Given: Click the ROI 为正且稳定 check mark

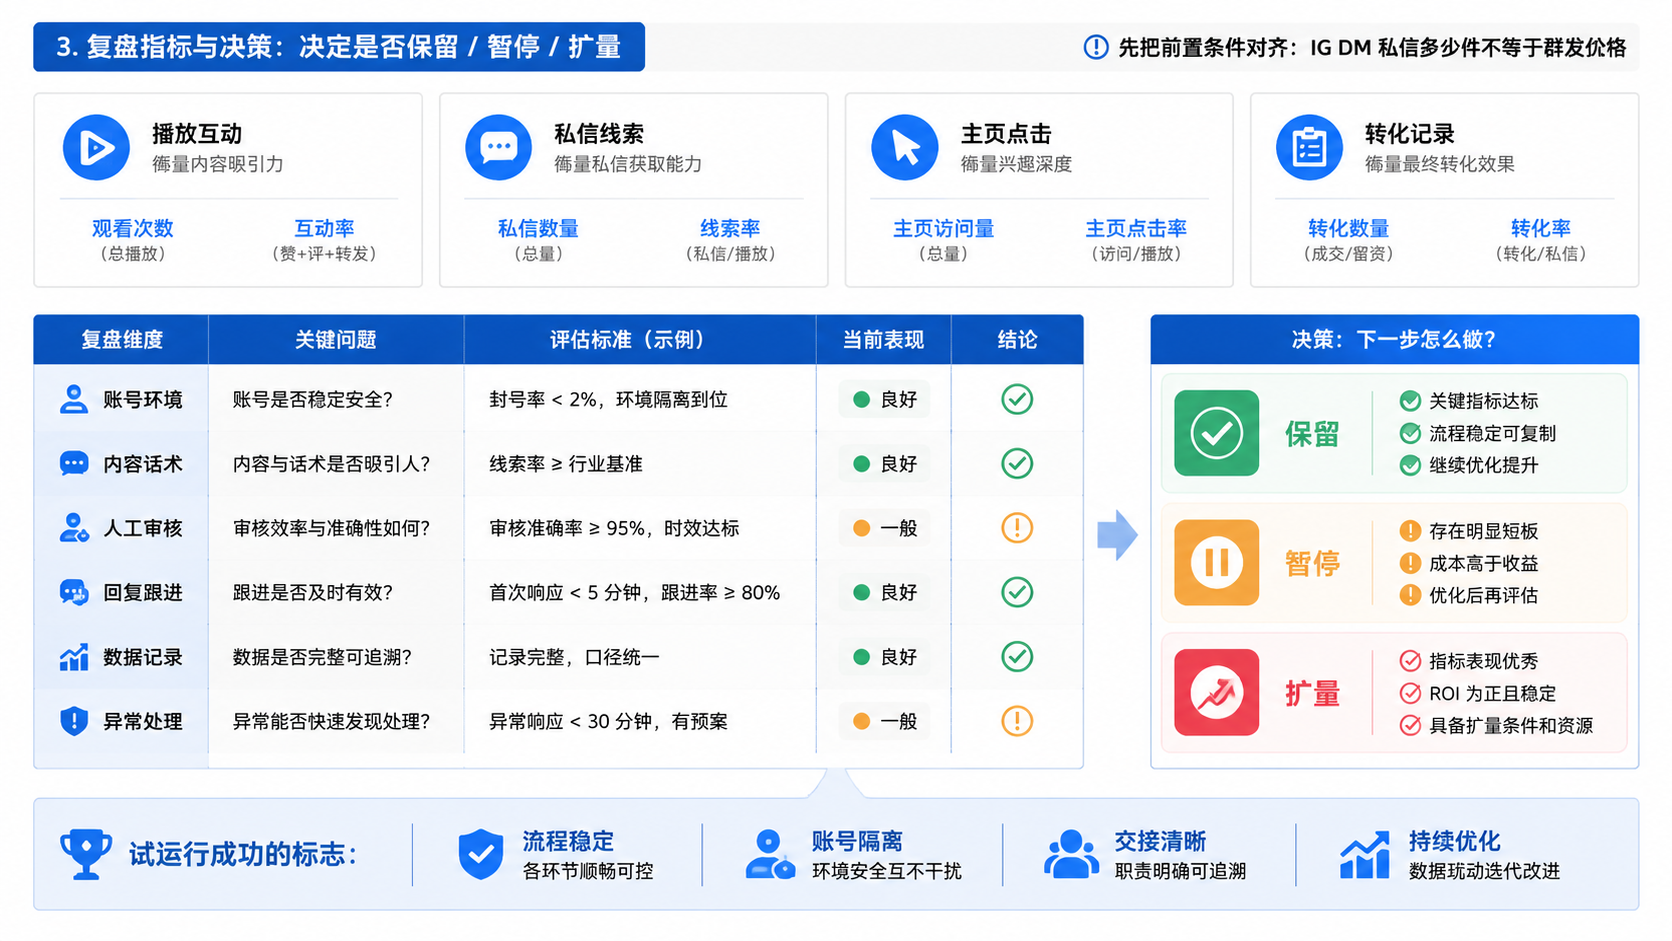Looking at the screenshot, I should coord(1410,693).
